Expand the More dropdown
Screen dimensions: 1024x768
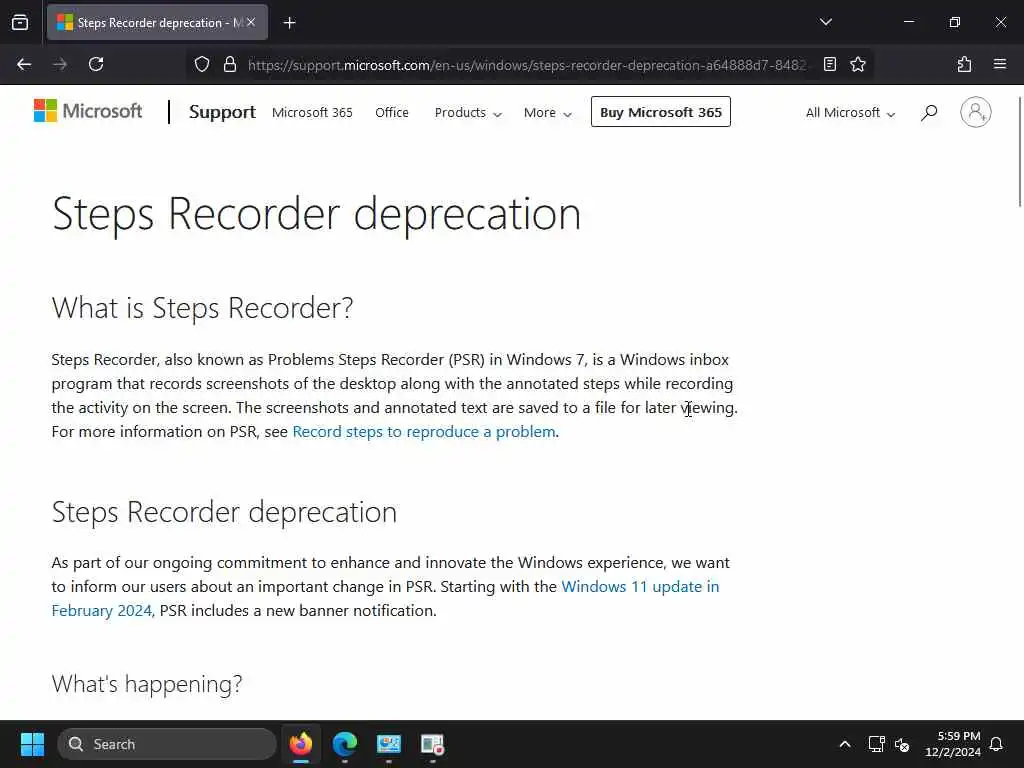tap(547, 112)
